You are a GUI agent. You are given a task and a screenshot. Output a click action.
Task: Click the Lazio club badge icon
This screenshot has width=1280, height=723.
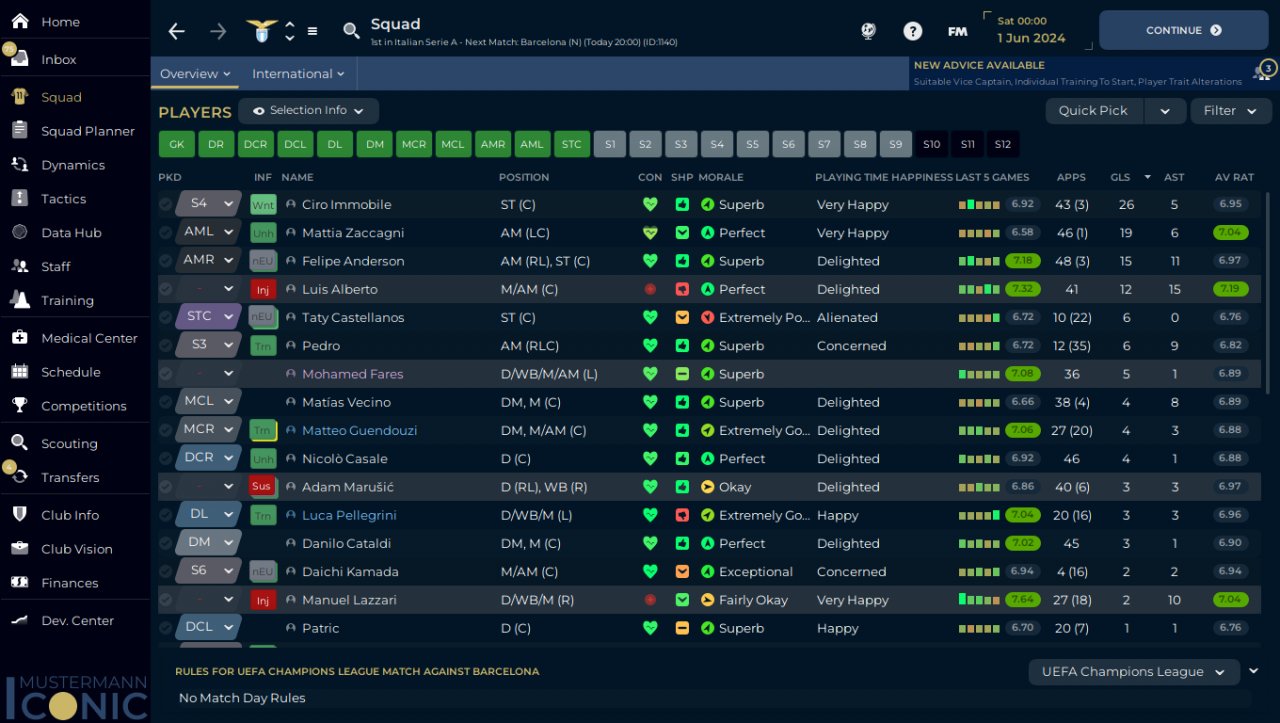tap(262, 31)
